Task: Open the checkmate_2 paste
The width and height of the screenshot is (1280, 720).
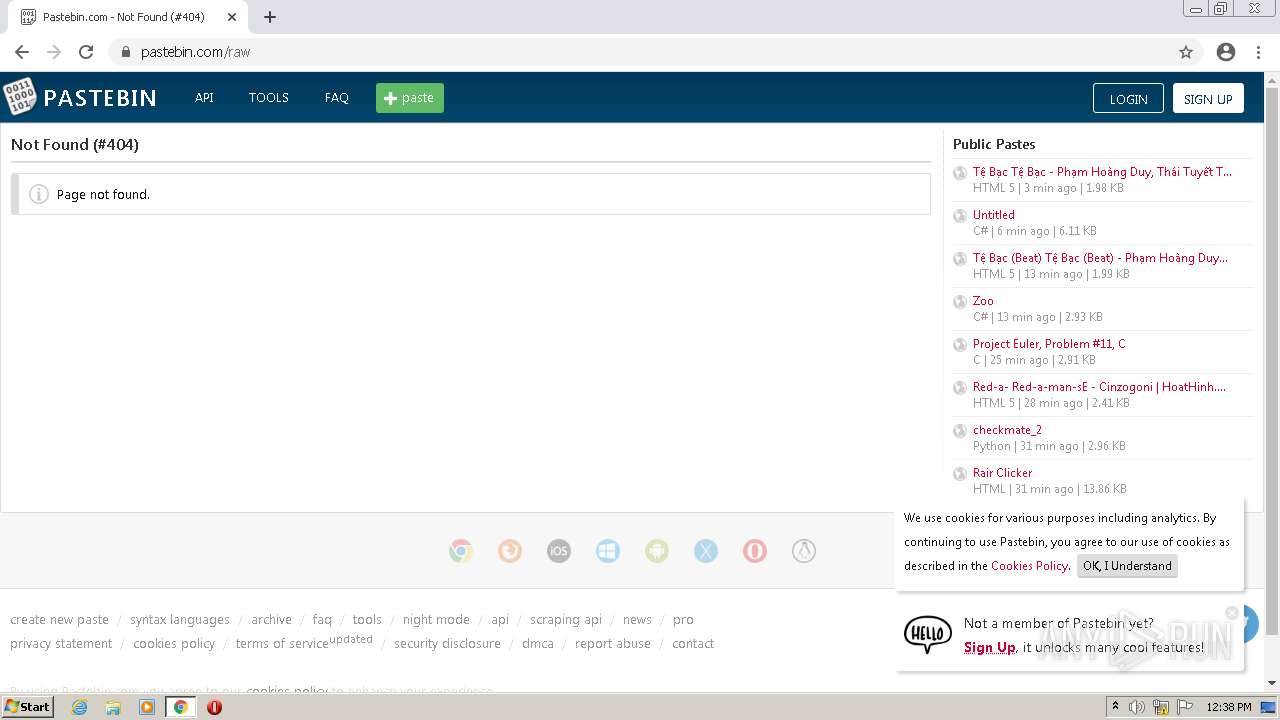Action: pos(1007,430)
